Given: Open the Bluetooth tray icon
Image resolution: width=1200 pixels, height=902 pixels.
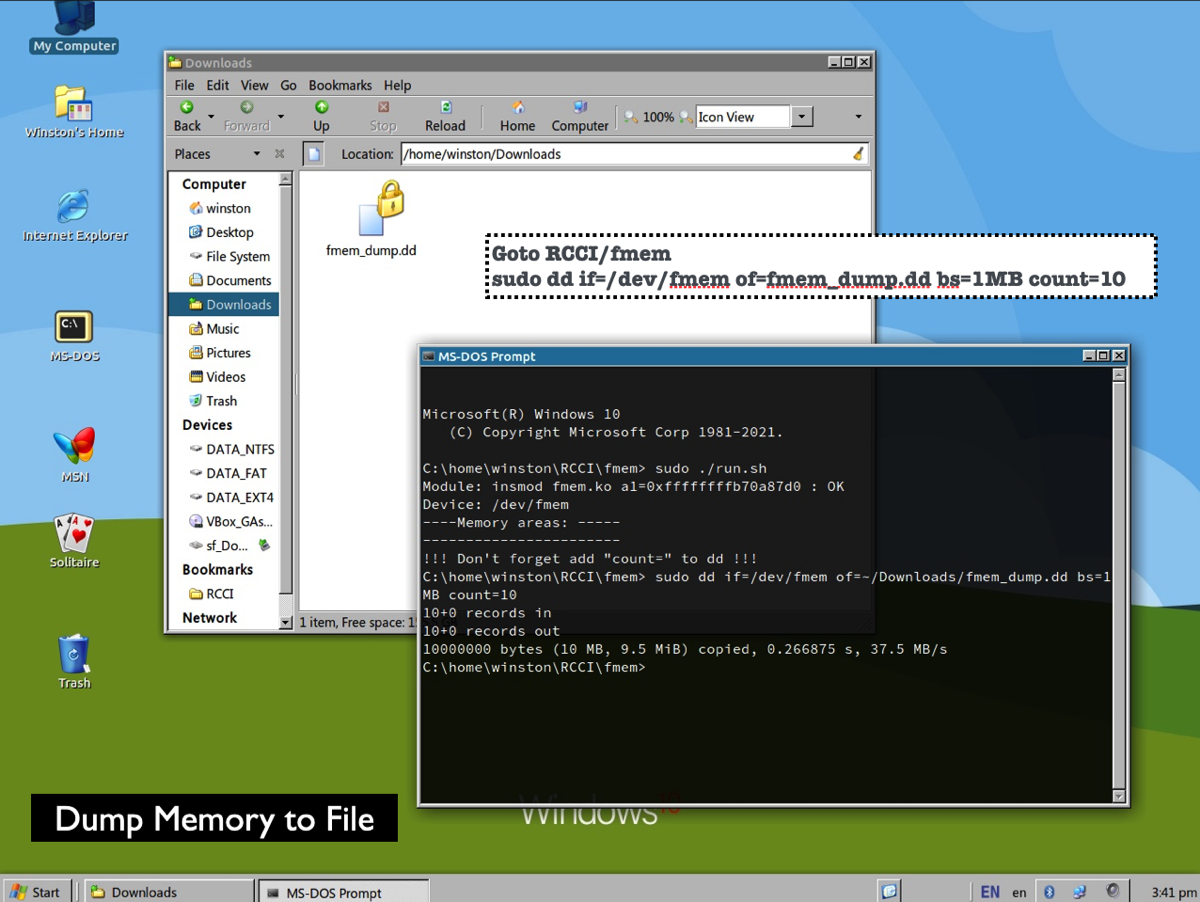Looking at the screenshot, I should click(x=1049, y=891).
